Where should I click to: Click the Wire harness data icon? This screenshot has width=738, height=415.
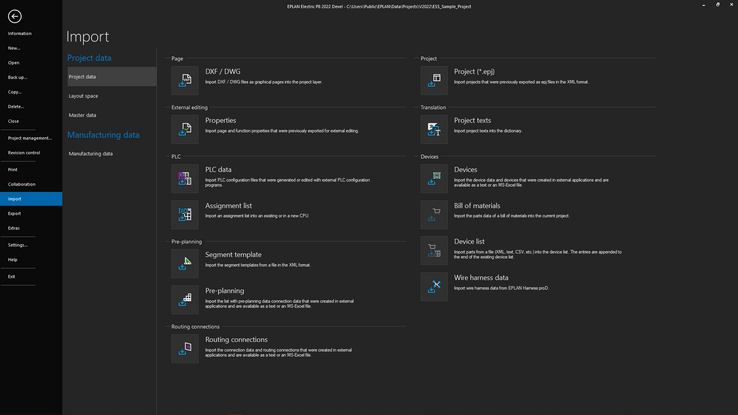tap(434, 287)
